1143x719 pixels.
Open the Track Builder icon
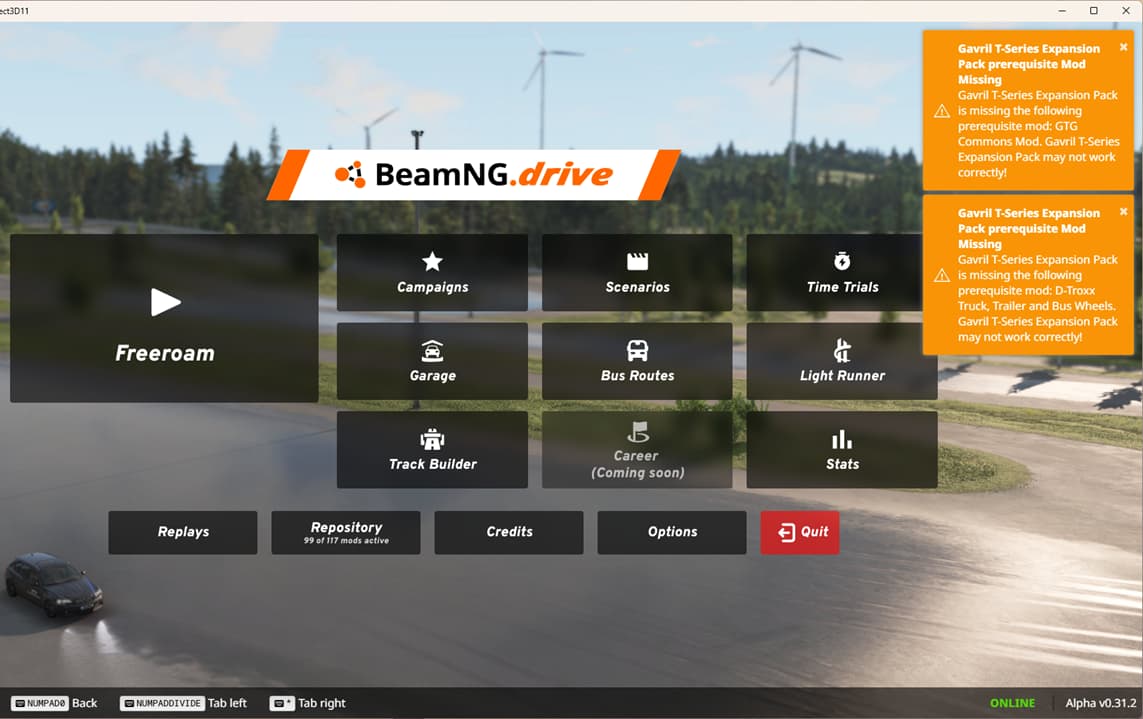[432, 439]
